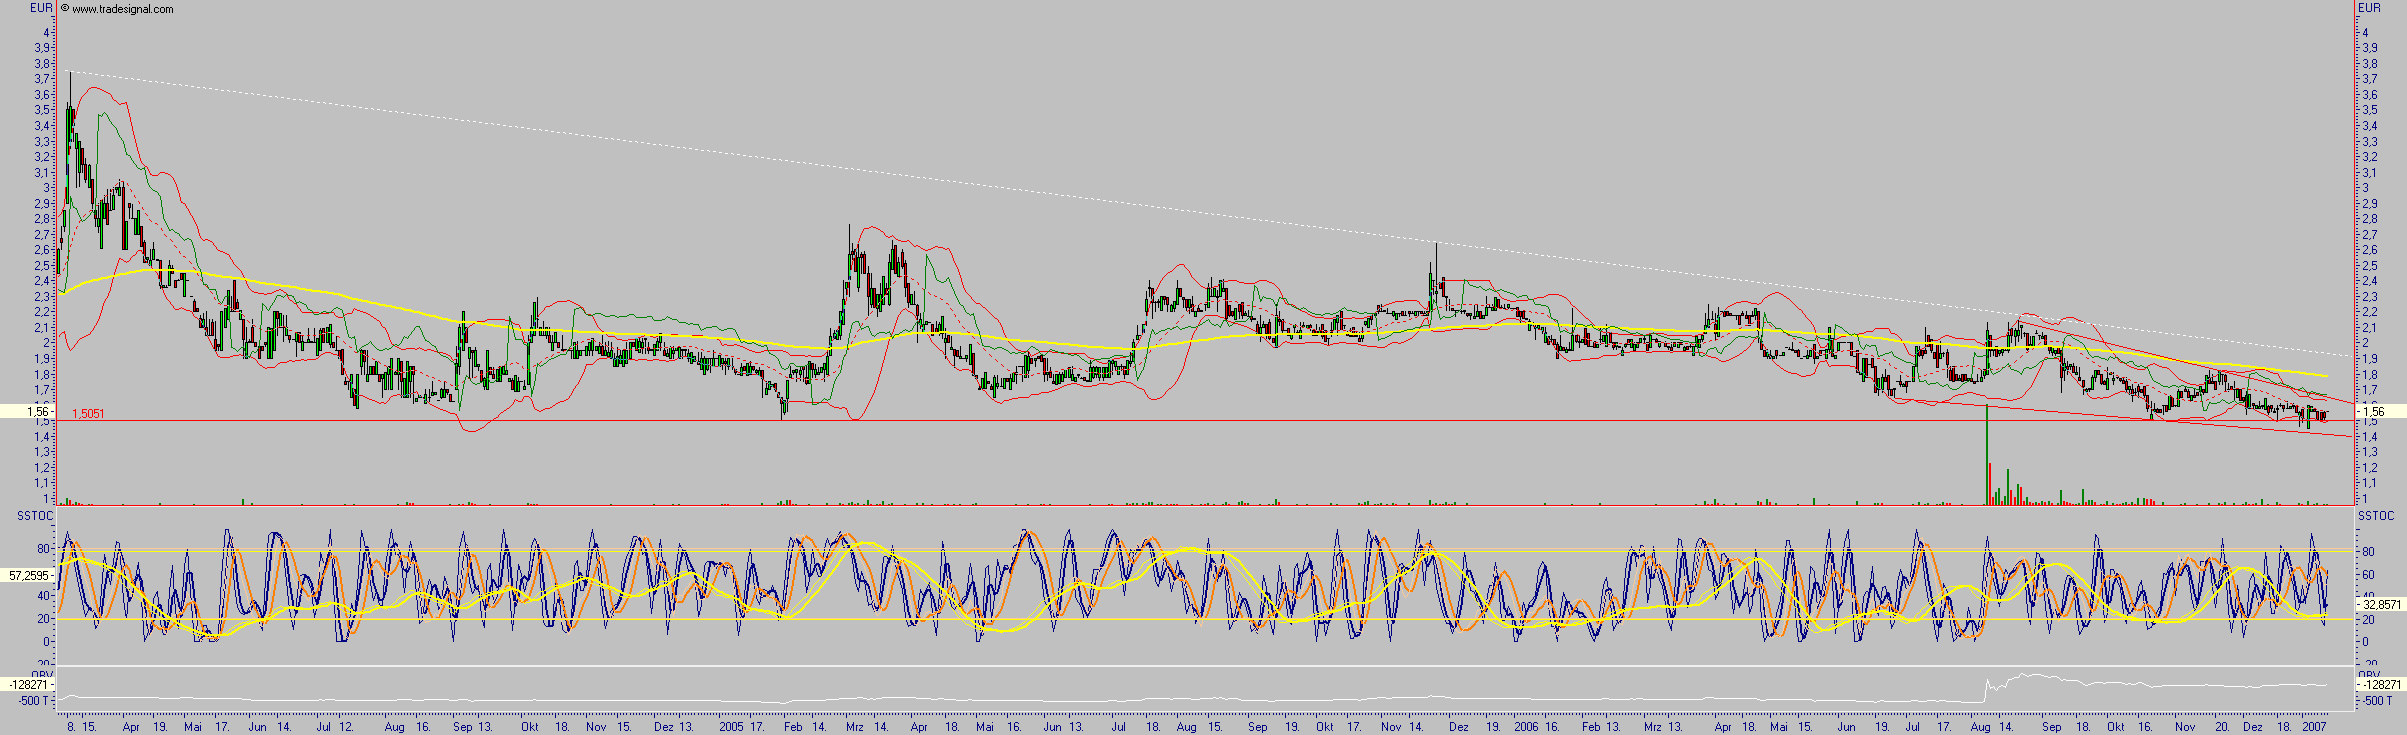2407x735 pixels.
Task: Click the -128271 OBV value on left axis
Action: point(26,685)
